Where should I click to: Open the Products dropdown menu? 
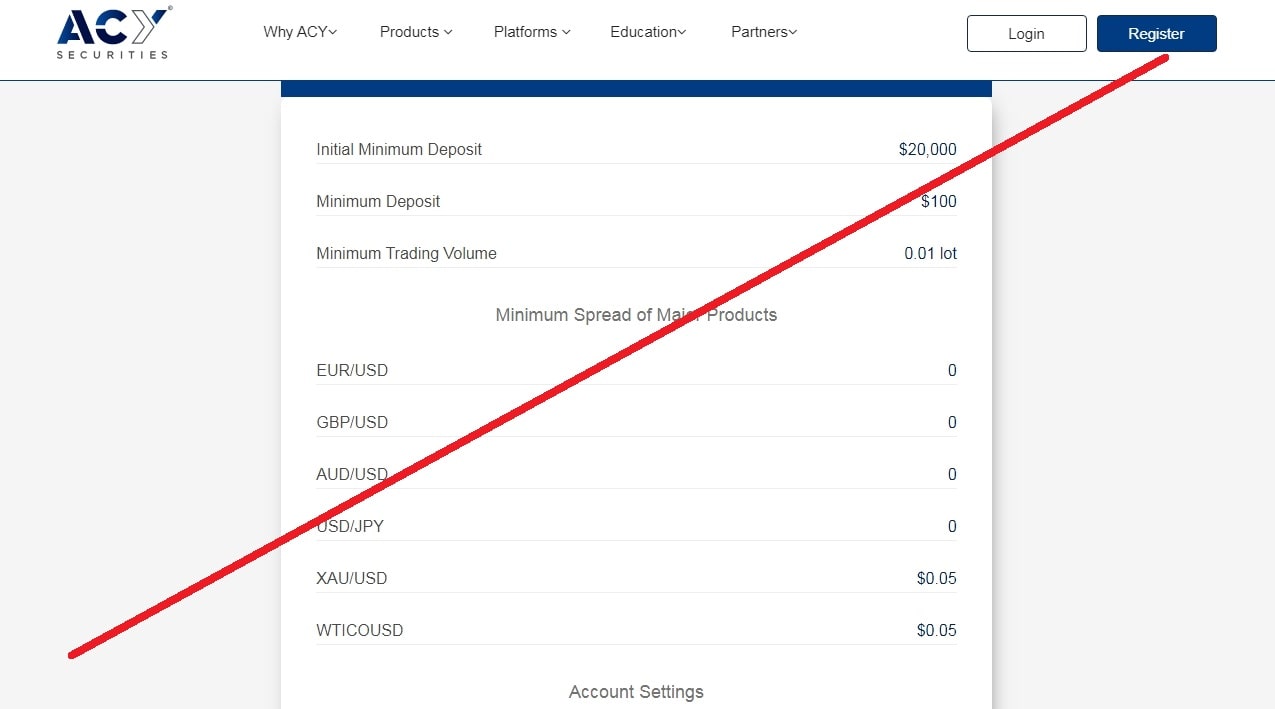tap(416, 32)
